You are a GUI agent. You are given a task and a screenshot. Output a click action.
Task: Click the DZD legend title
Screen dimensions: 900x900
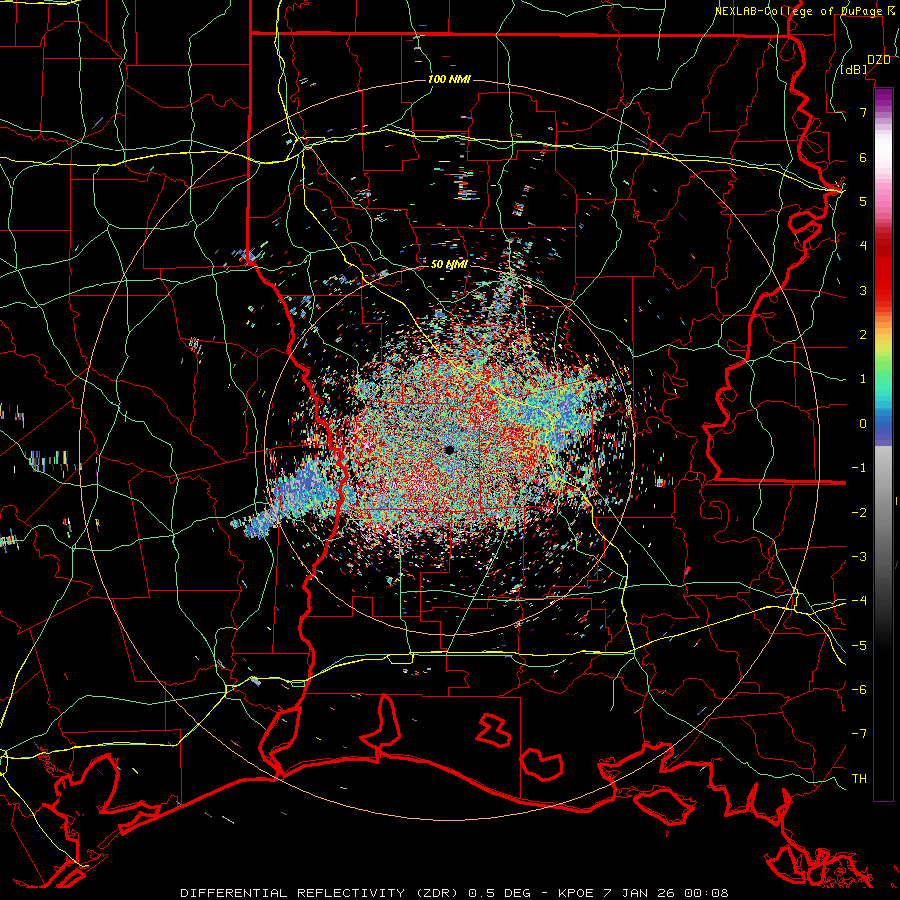pyautogui.click(x=879, y=60)
